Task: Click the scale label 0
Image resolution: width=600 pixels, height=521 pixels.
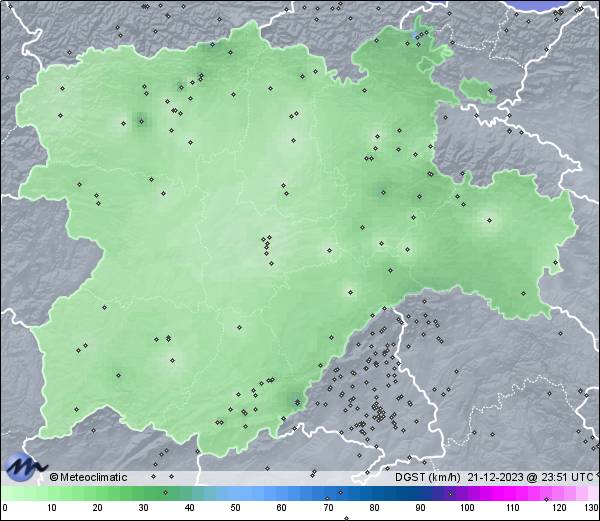Action: pyautogui.click(x=5, y=508)
